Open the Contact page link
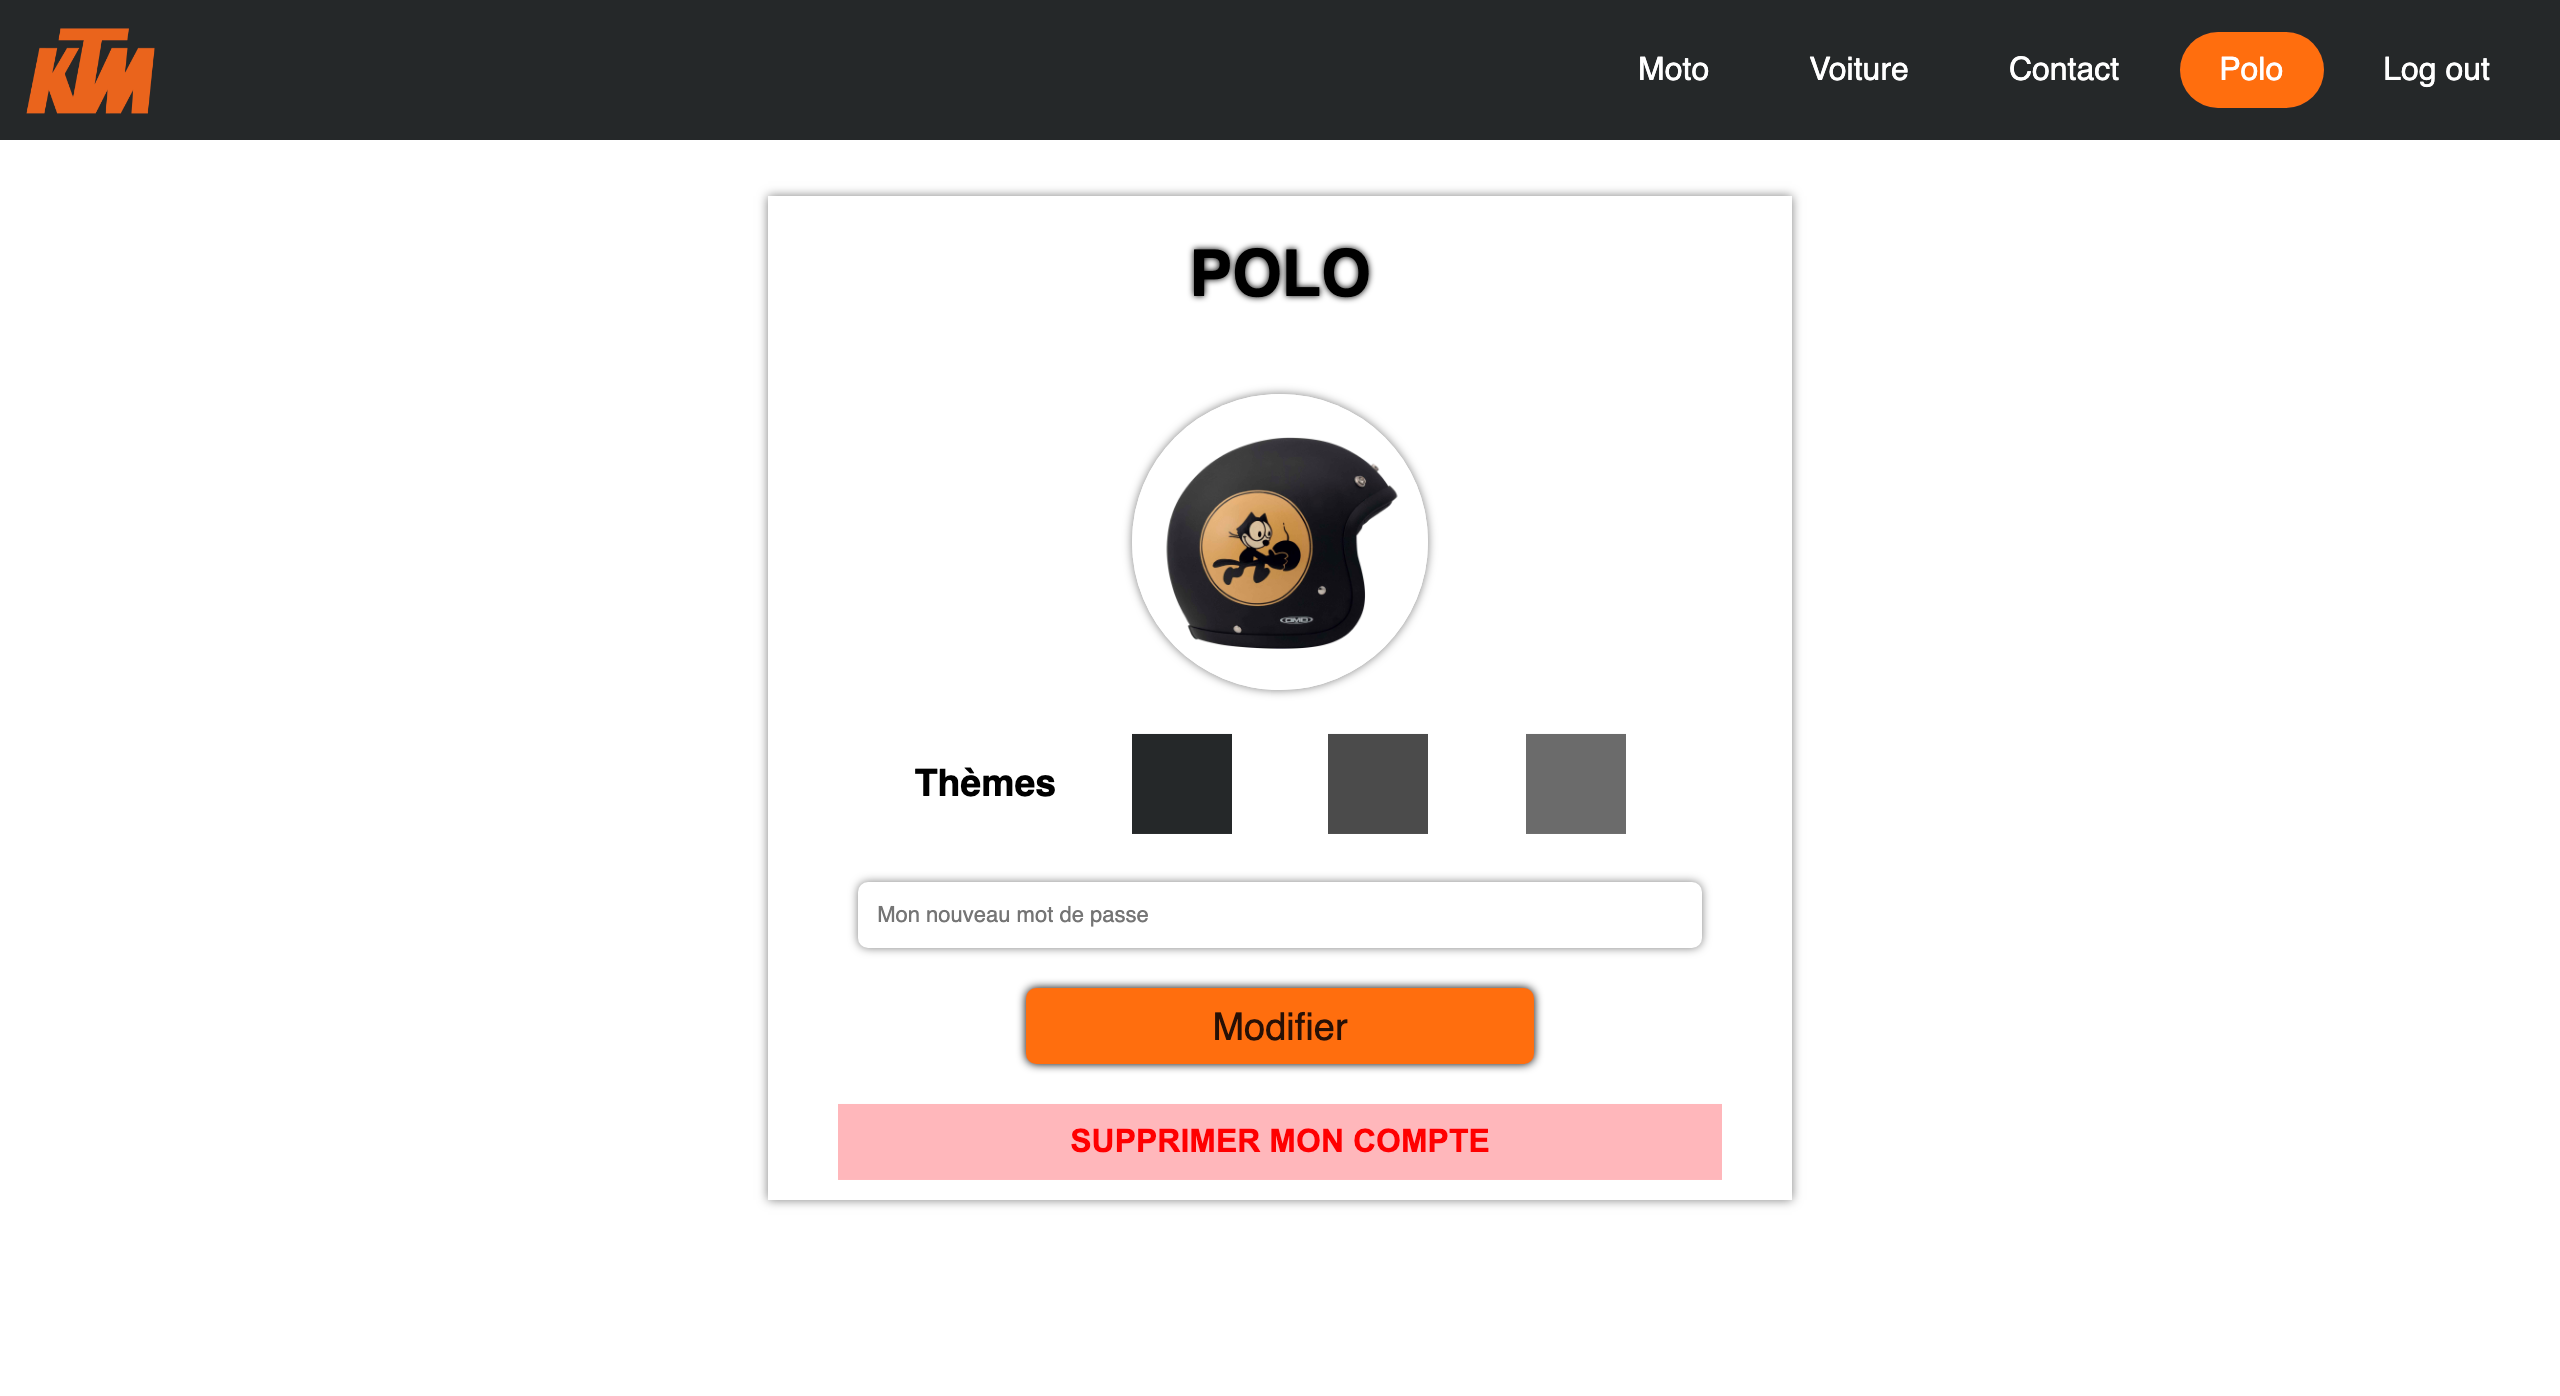This screenshot has height=1396, width=2560. (2063, 69)
